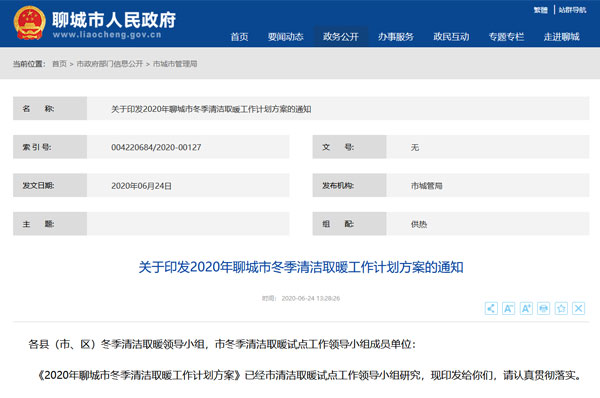
Task: Open 政民互动 navigation tab
Action: pyautogui.click(x=451, y=37)
